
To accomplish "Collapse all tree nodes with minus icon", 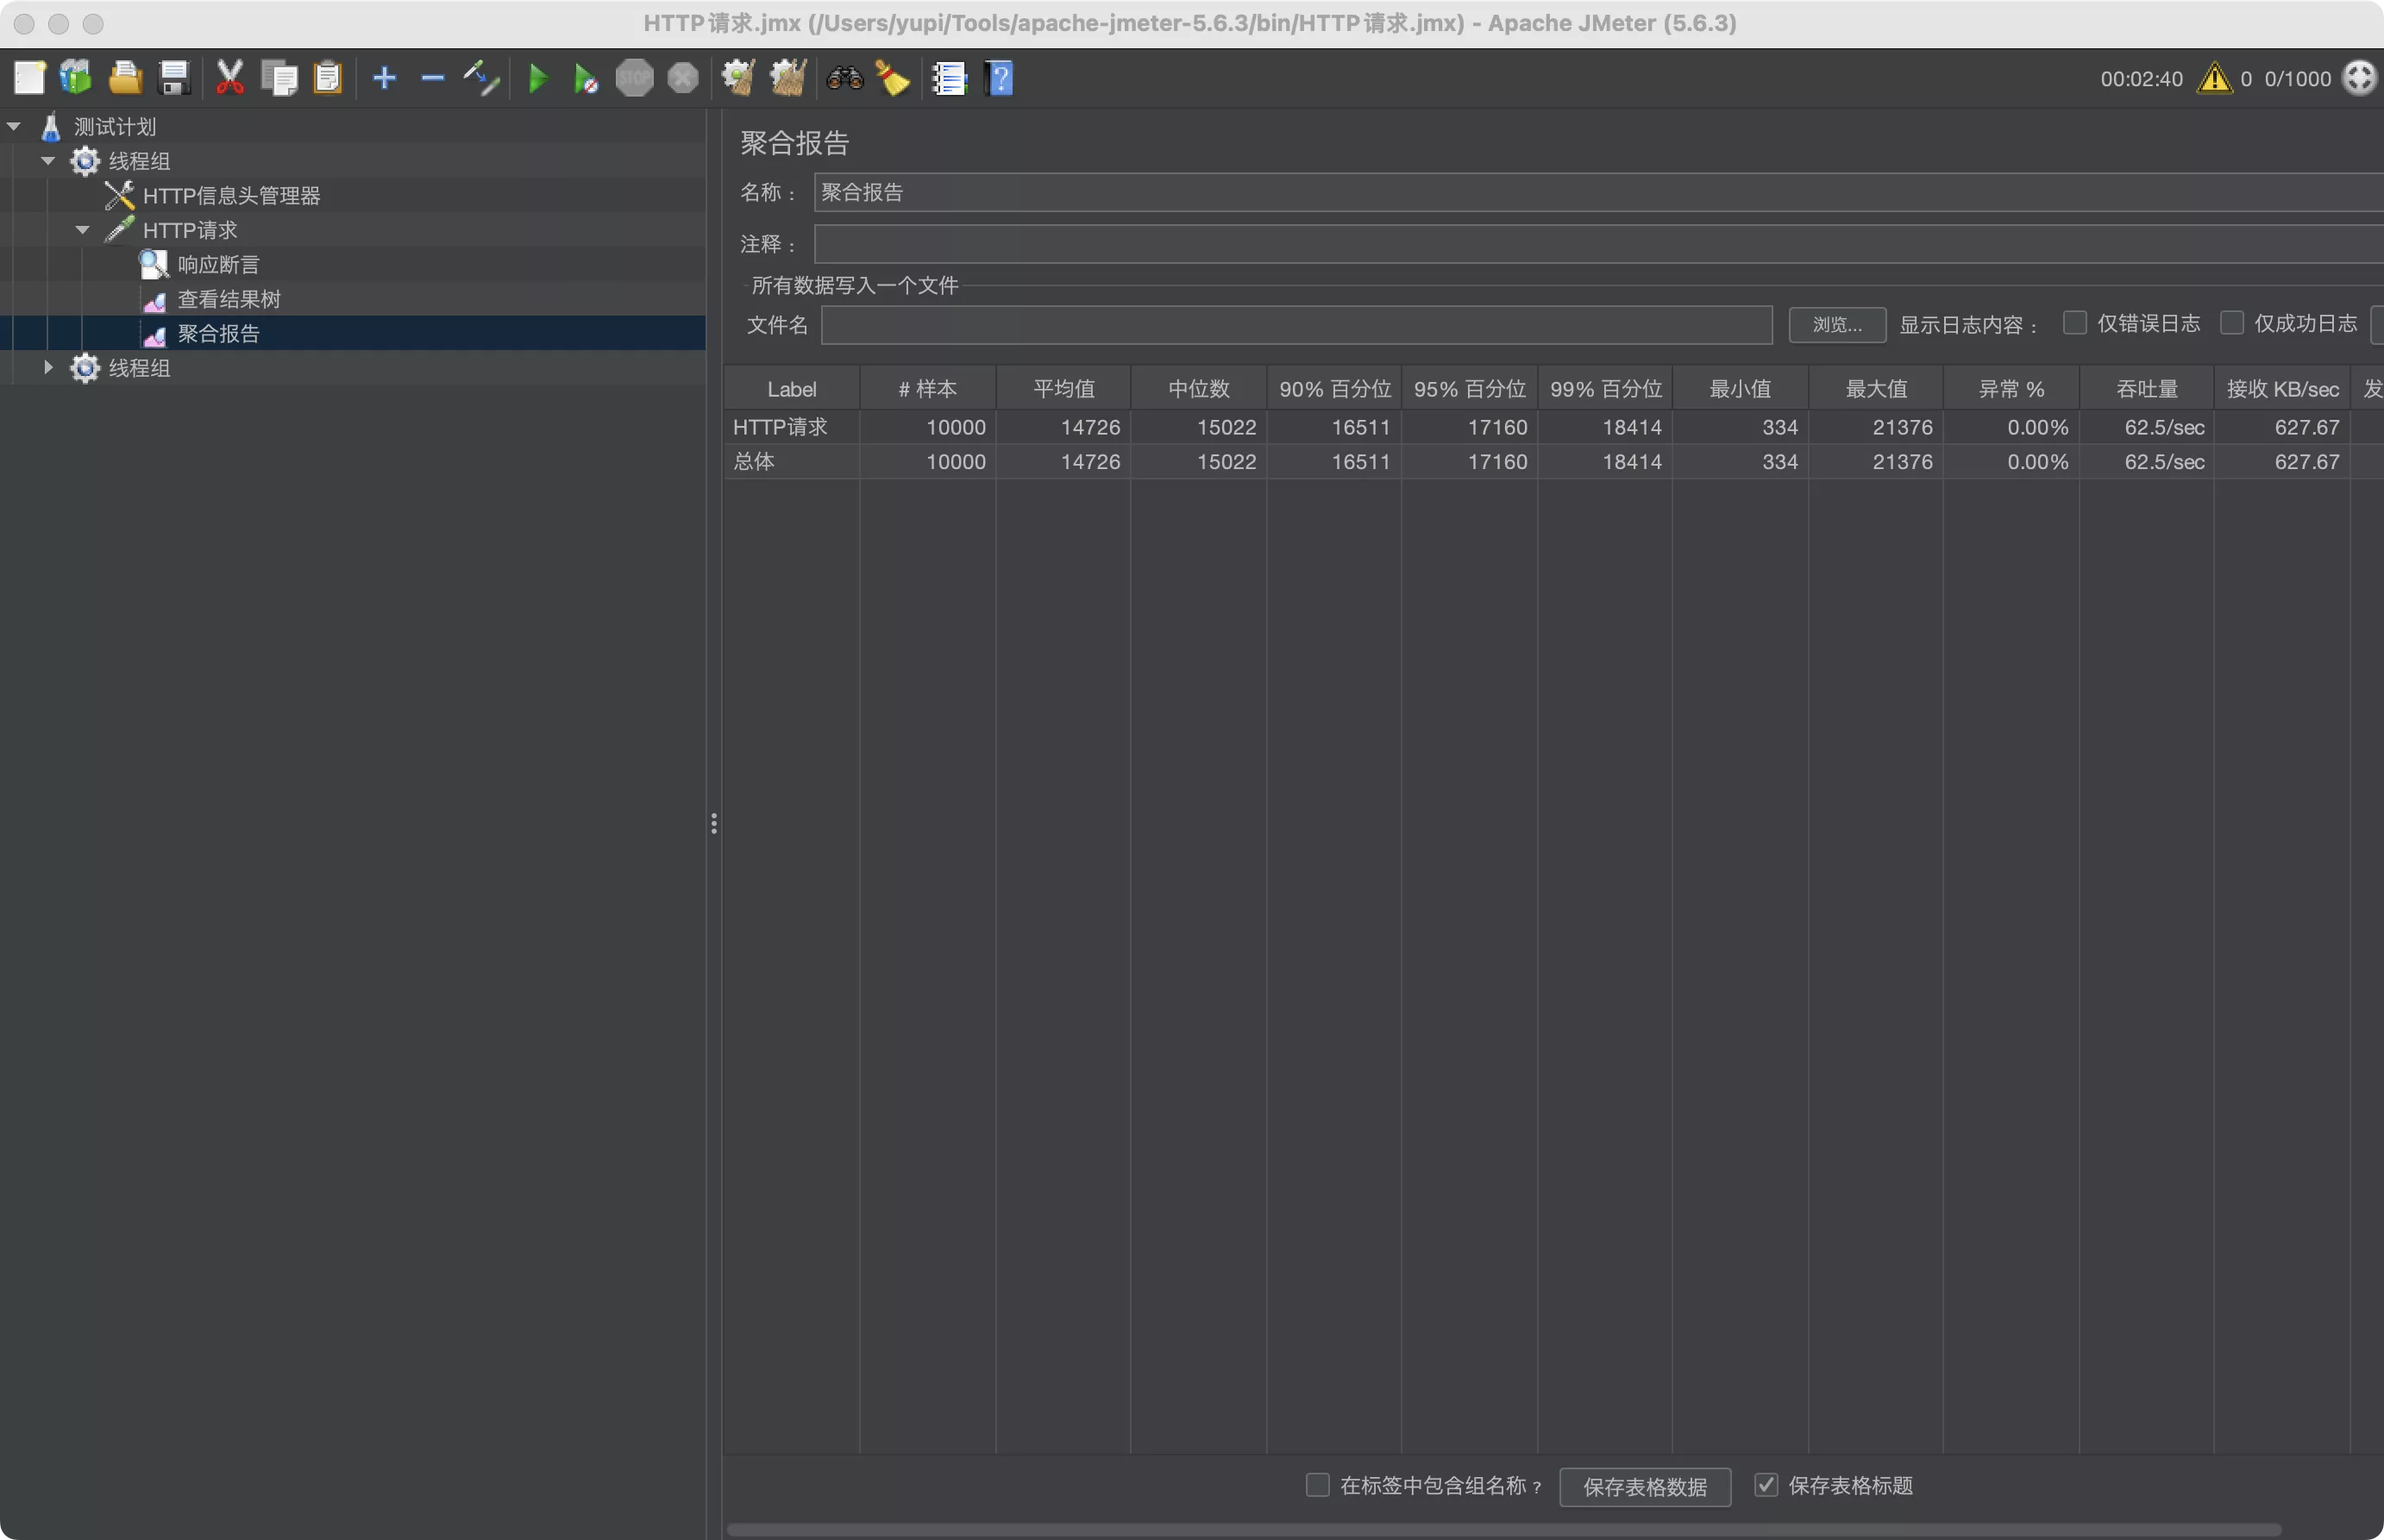I will (x=432, y=77).
